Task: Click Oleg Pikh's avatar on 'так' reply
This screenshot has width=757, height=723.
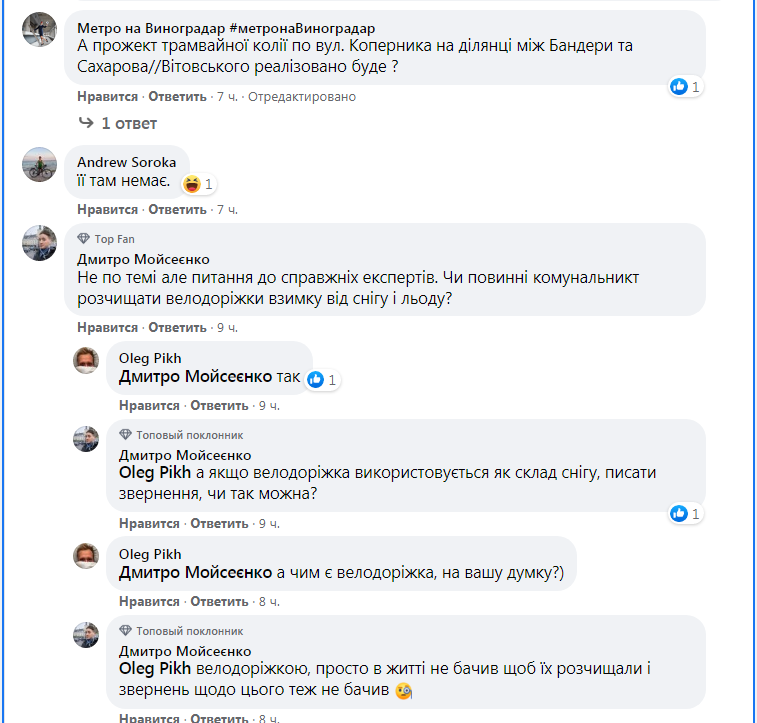Action: coord(86,360)
